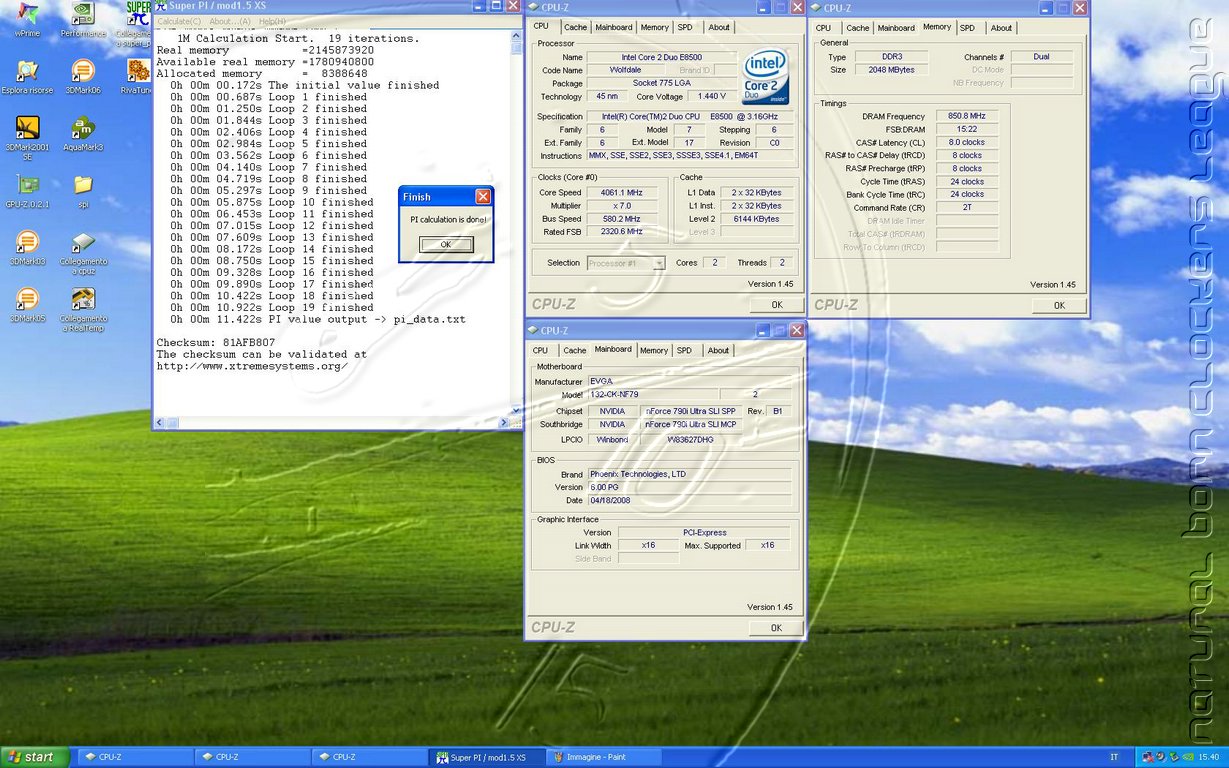Open Mainboard tab in CPU-Z timings window
The height and width of the screenshot is (768, 1229).
tap(896, 28)
